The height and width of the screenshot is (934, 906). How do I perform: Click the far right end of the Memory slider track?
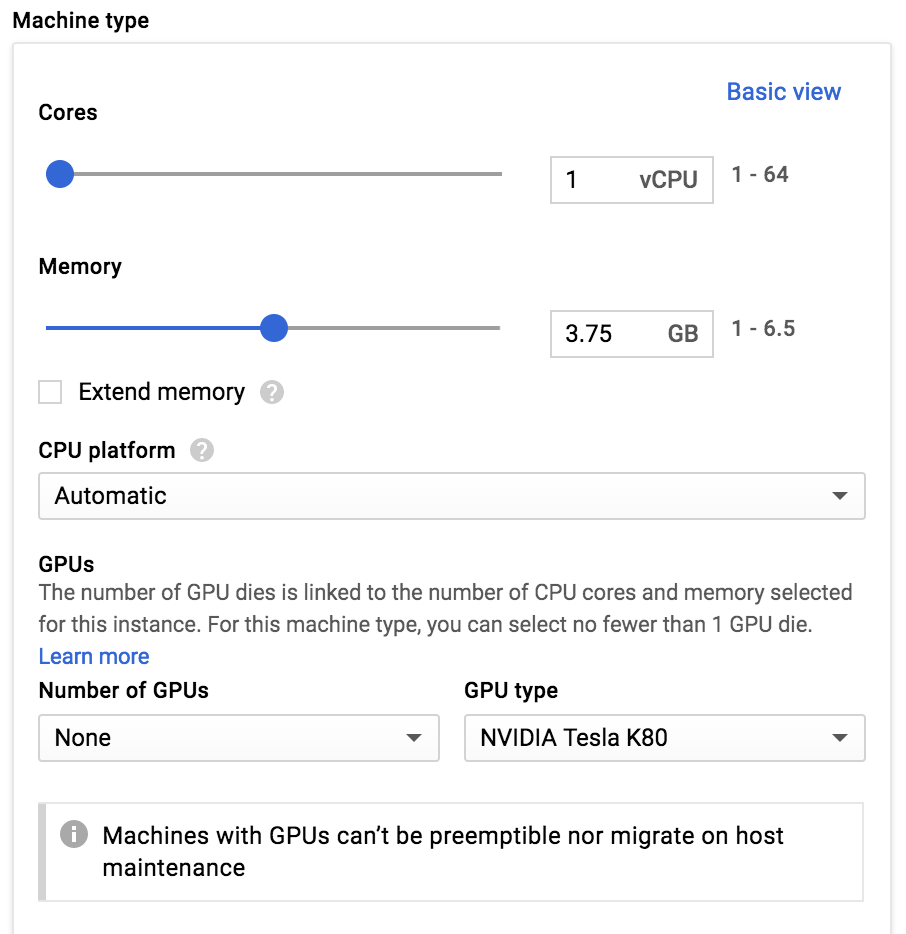(x=496, y=328)
